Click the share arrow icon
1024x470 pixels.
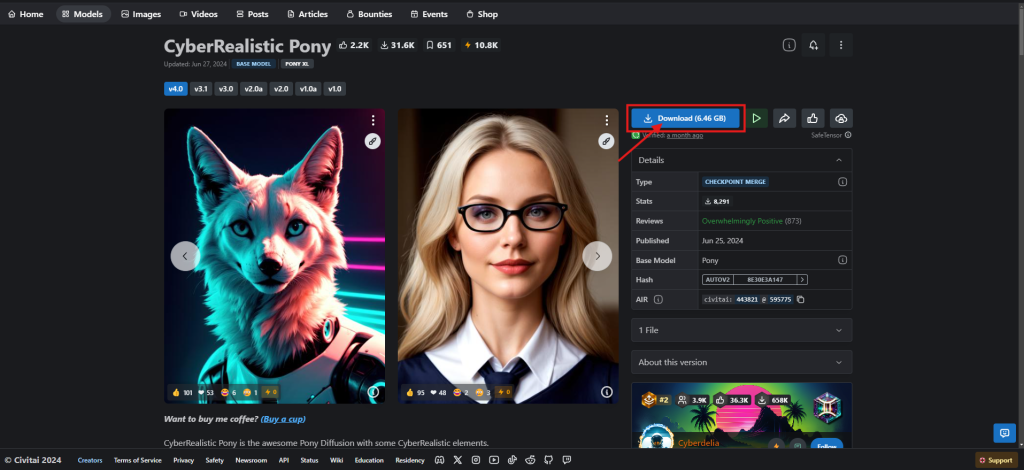coord(785,119)
